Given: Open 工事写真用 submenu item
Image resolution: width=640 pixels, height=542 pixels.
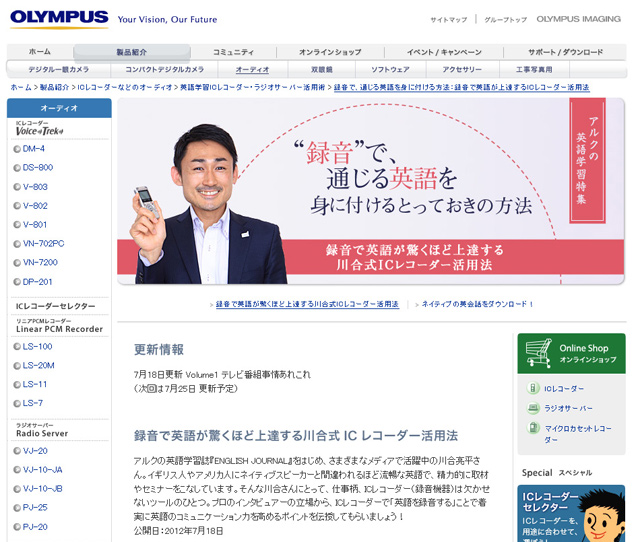Looking at the screenshot, I should tap(534, 69).
